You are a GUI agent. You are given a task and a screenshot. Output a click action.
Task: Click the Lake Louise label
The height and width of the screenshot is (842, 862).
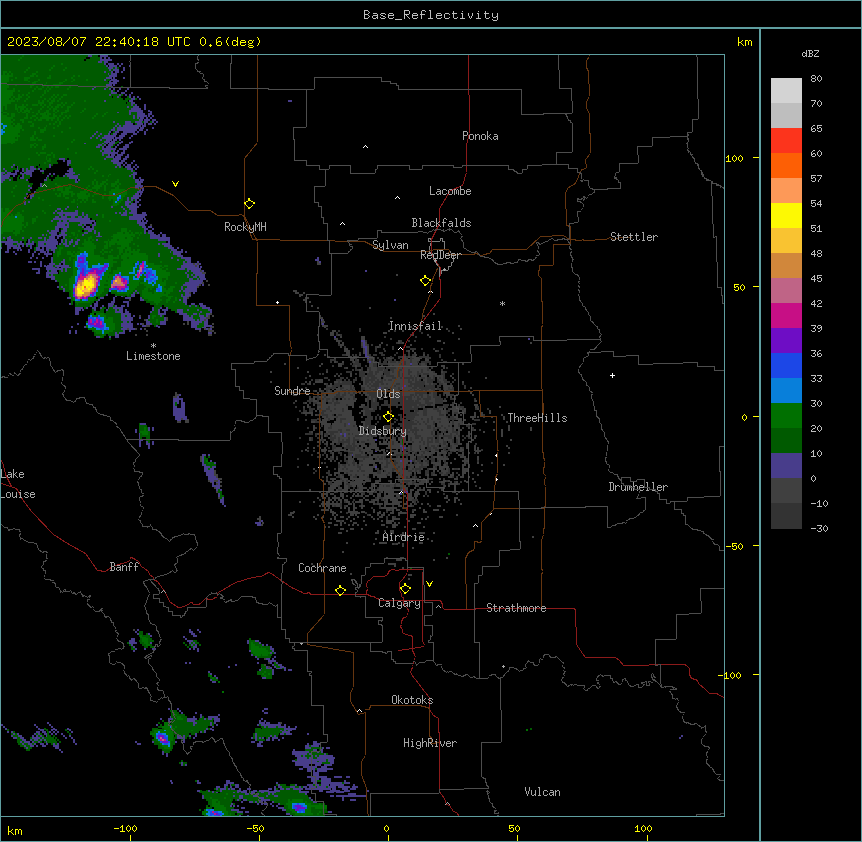point(18,484)
